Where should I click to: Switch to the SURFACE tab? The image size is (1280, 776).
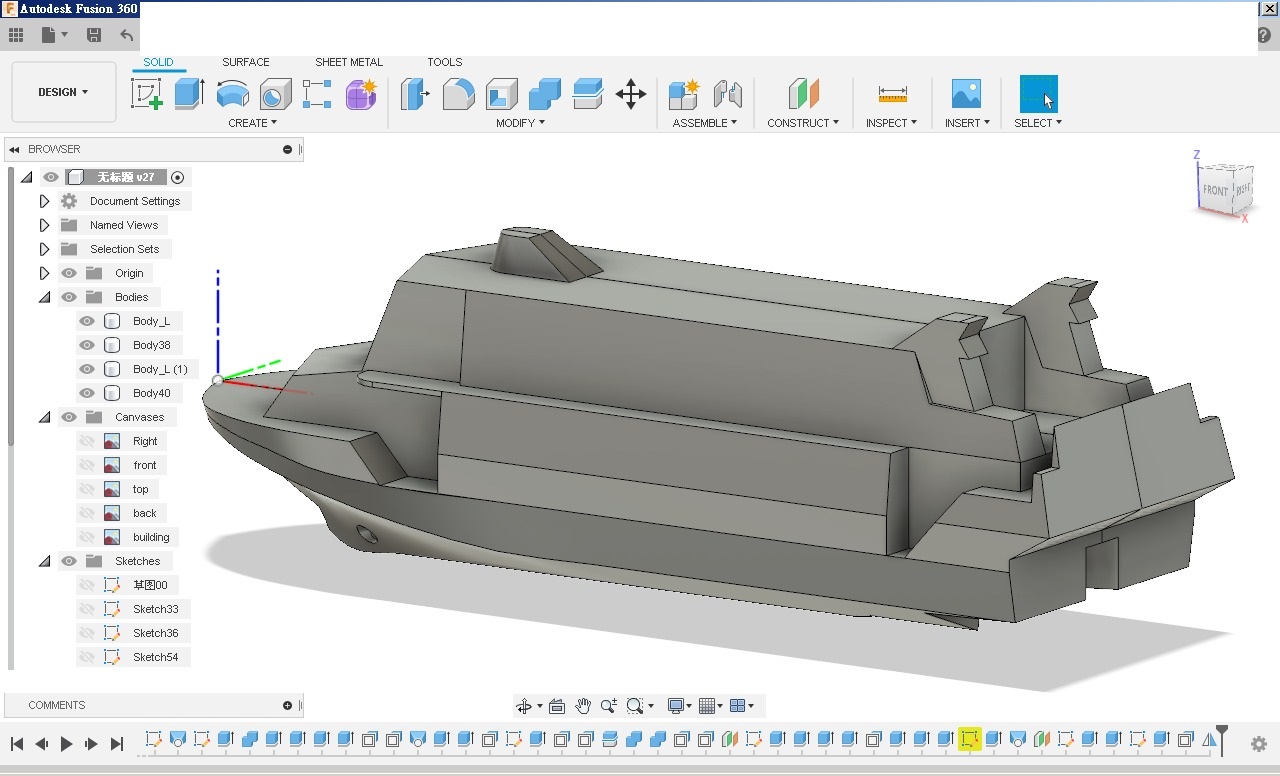click(x=245, y=62)
